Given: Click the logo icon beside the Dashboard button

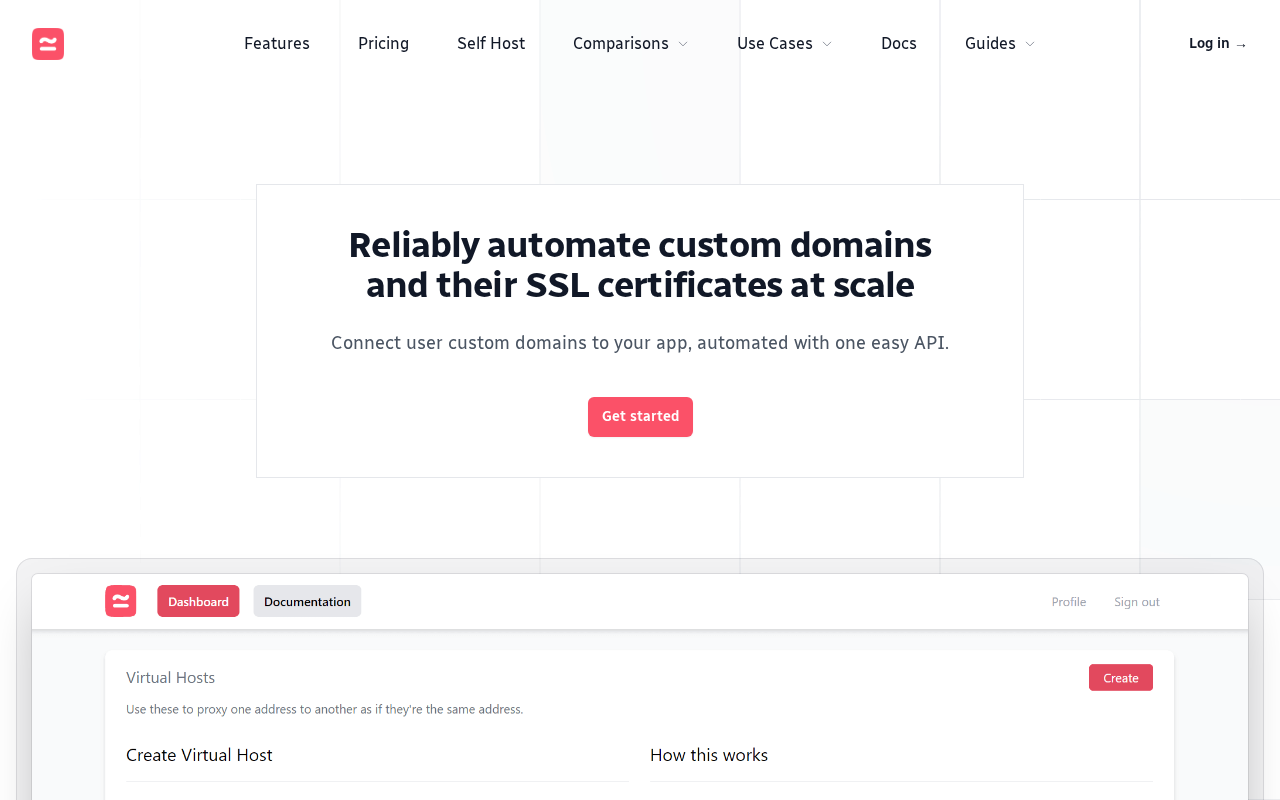Looking at the screenshot, I should (x=121, y=601).
